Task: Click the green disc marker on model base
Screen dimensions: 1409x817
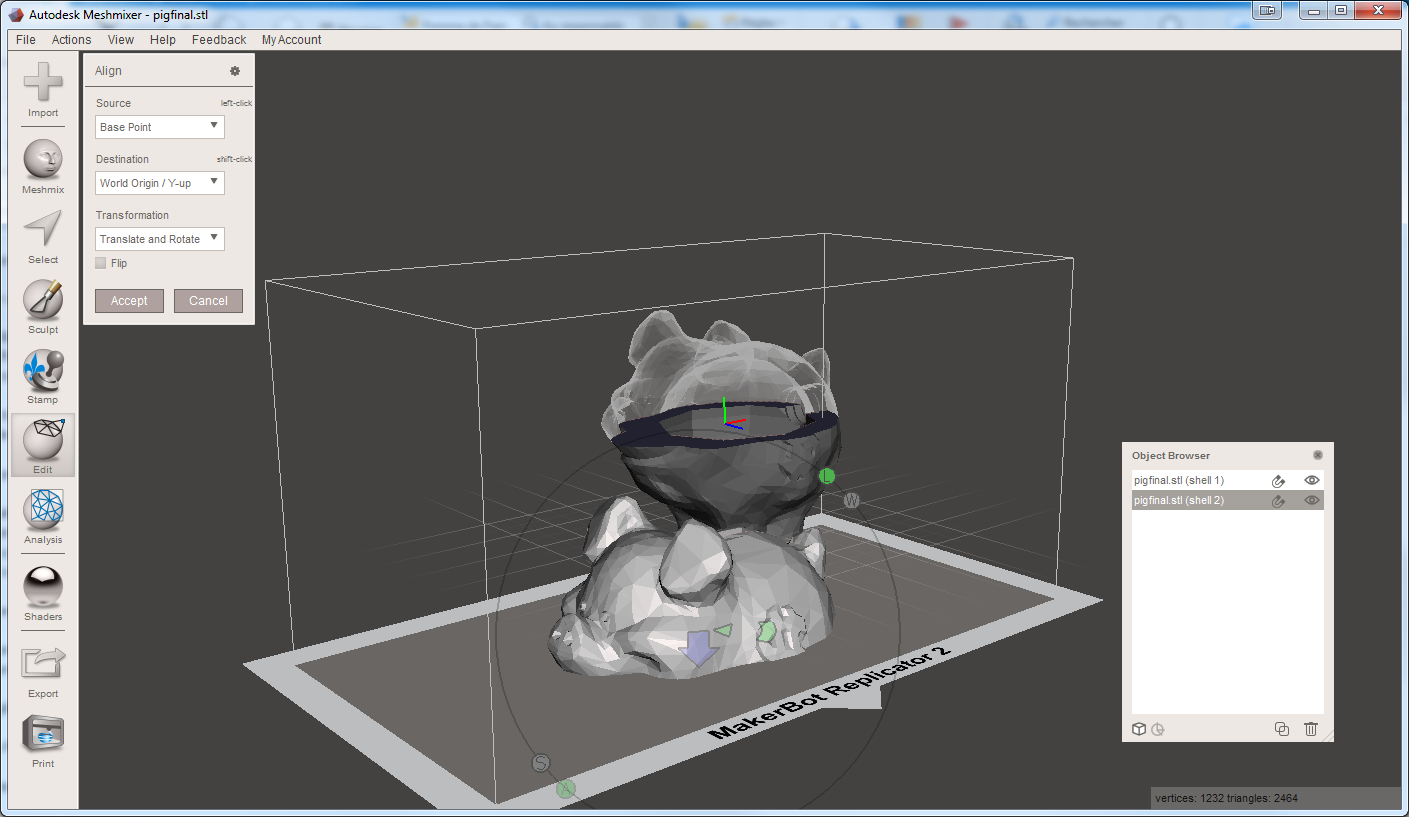Action: [x=766, y=632]
